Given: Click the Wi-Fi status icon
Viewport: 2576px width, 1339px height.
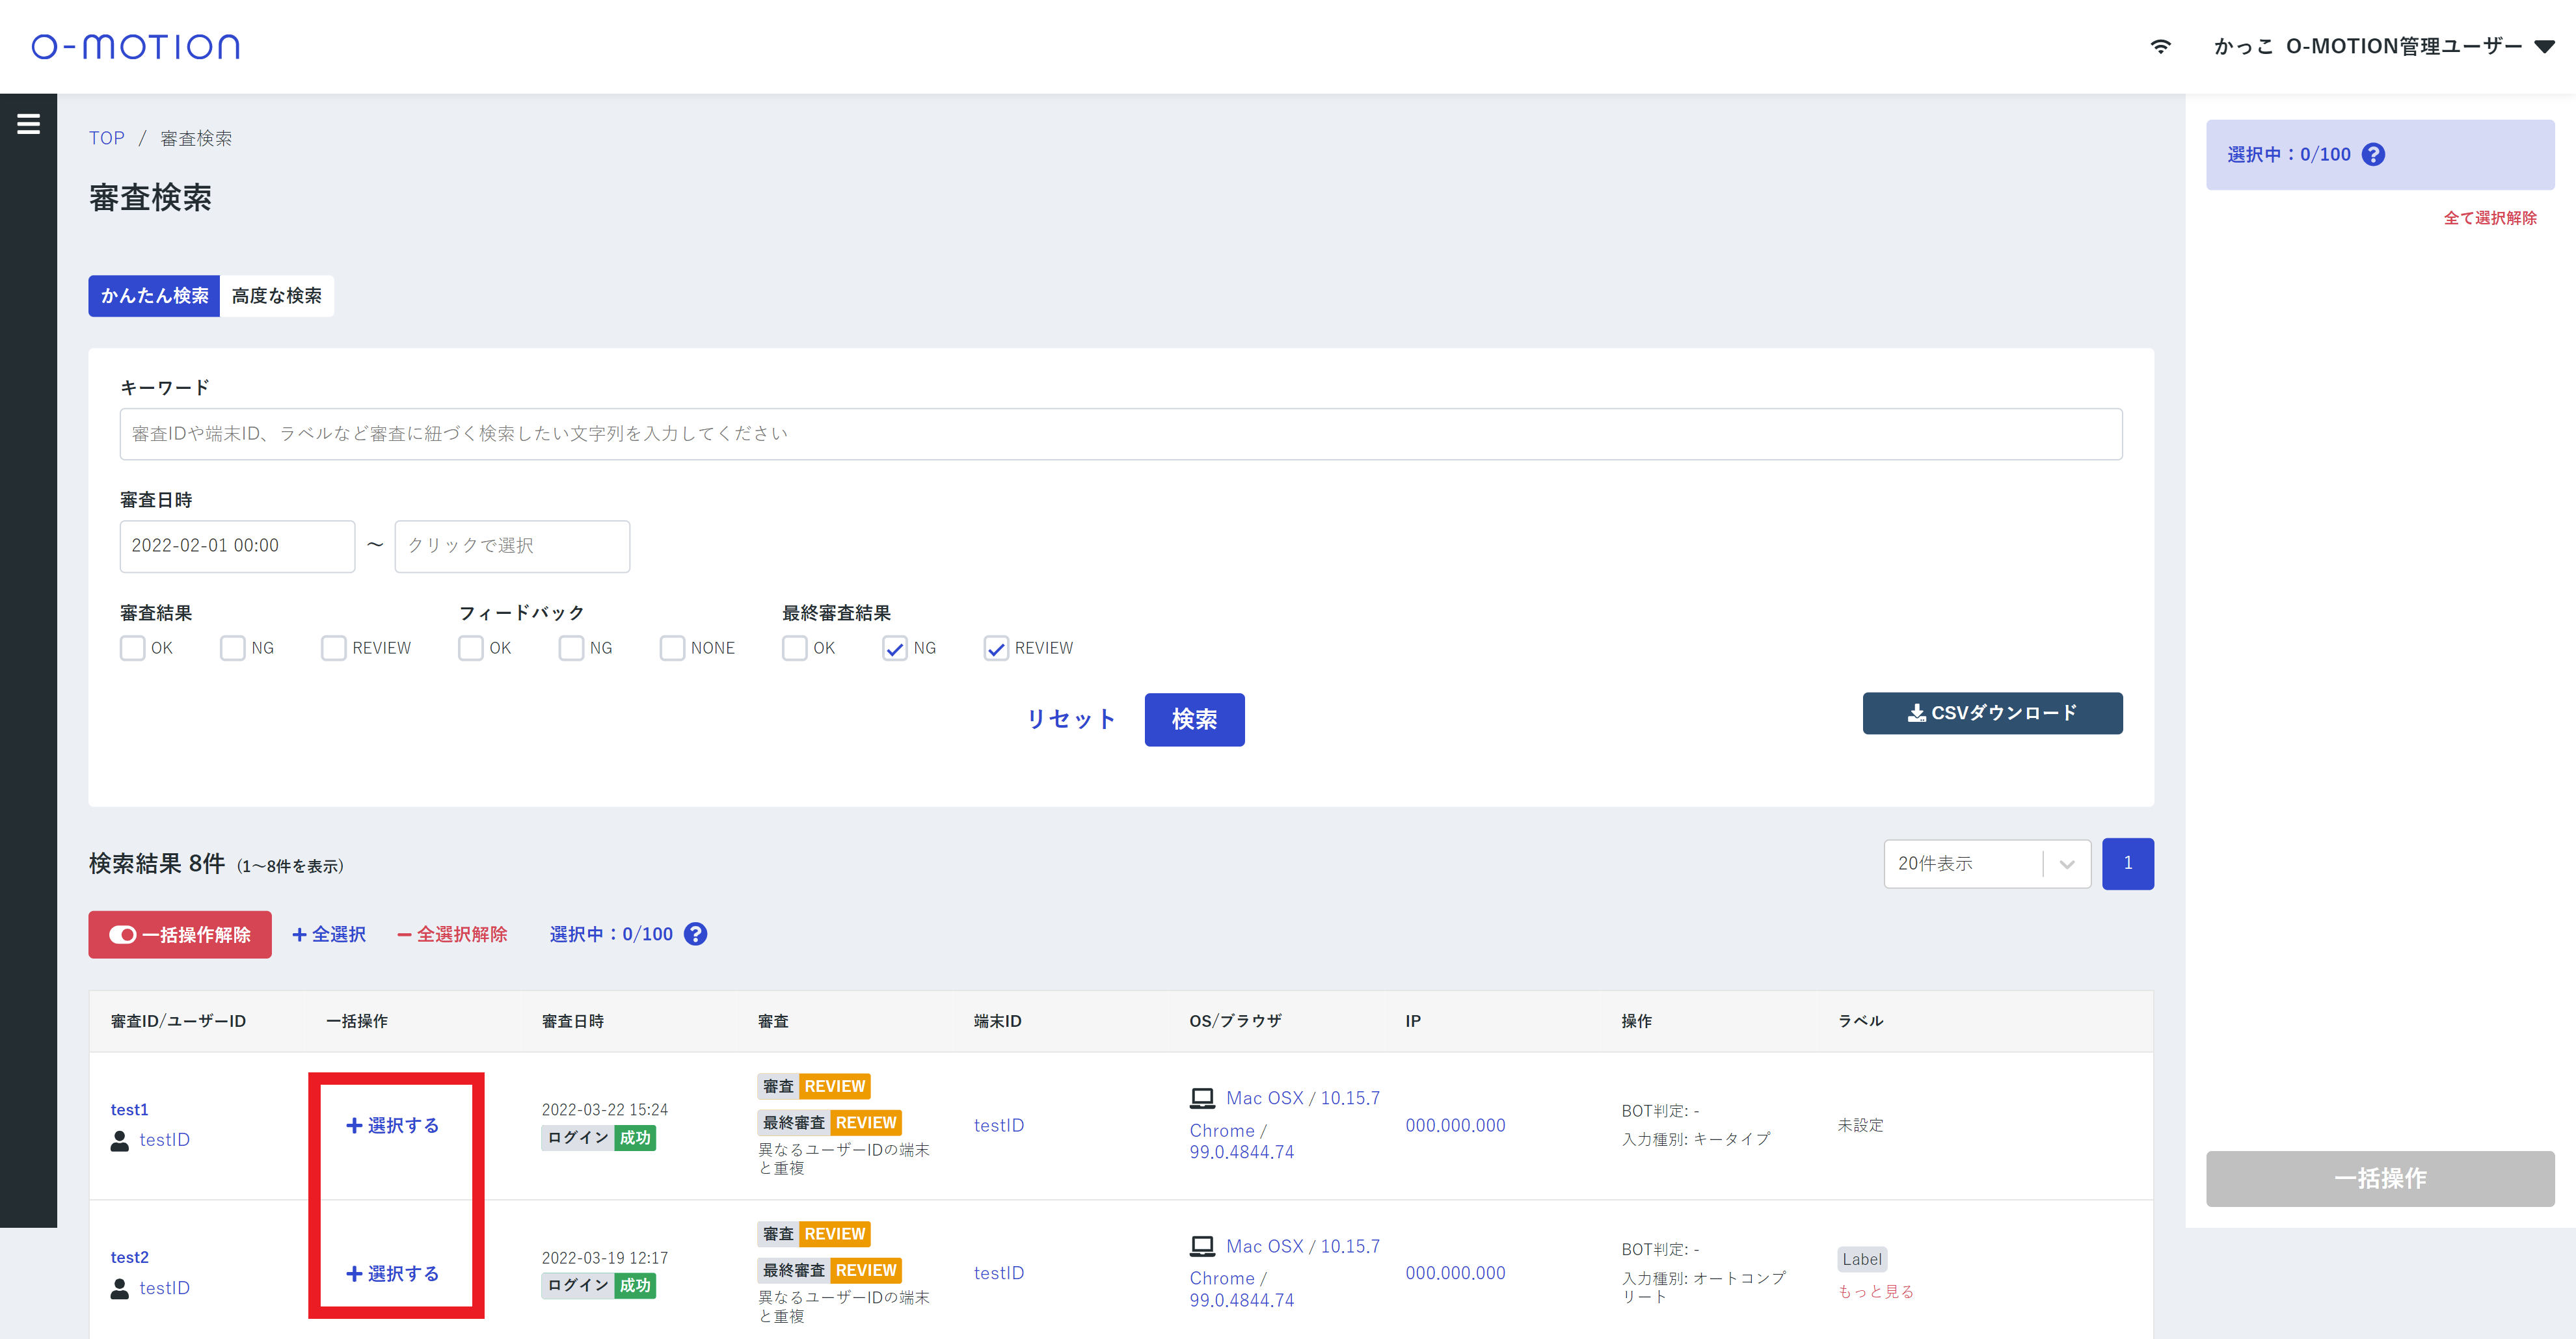Looking at the screenshot, I should [x=2160, y=47].
